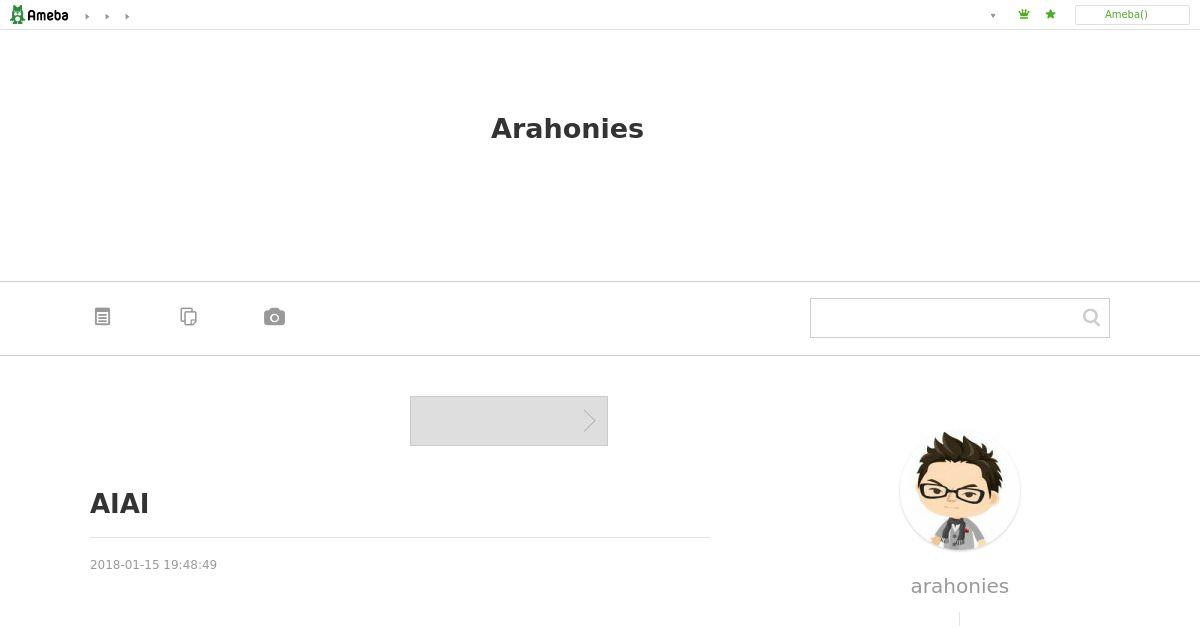Expand the small dropdown arrow beside the crown
Viewport: 1200px width, 630px height.
point(993,16)
